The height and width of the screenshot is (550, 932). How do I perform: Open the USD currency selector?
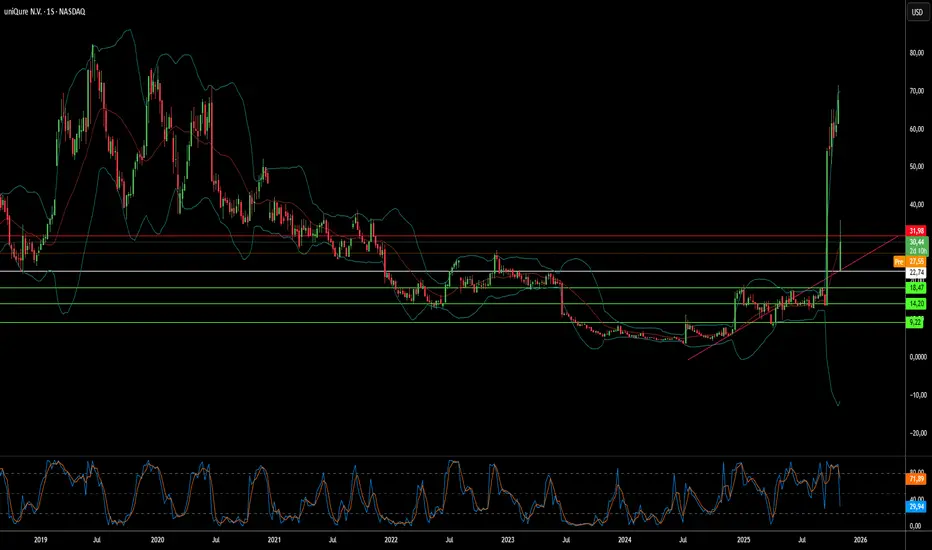click(917, 12)
